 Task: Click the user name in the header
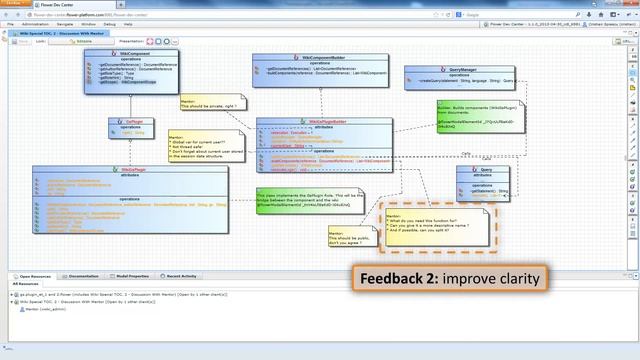click(612, 24)
